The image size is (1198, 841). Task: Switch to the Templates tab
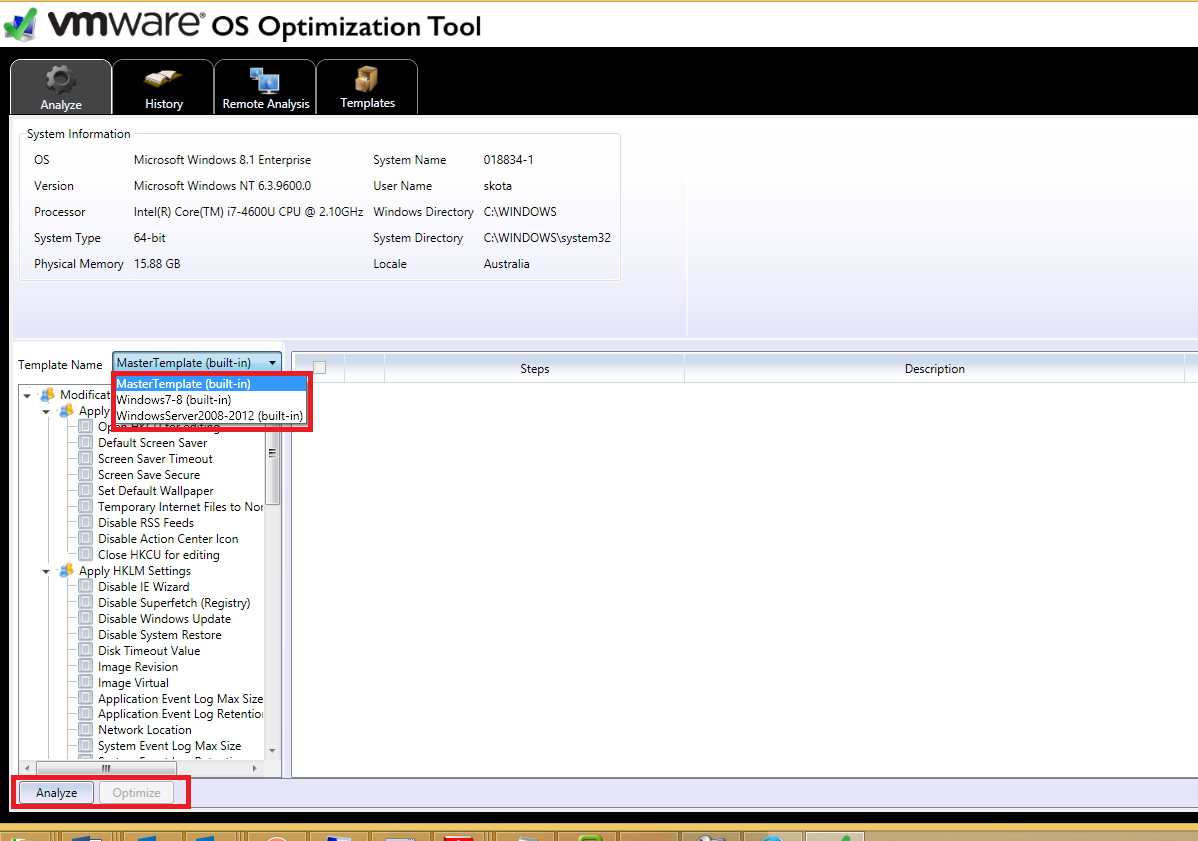pyautogui.click(x=367, y=87)
